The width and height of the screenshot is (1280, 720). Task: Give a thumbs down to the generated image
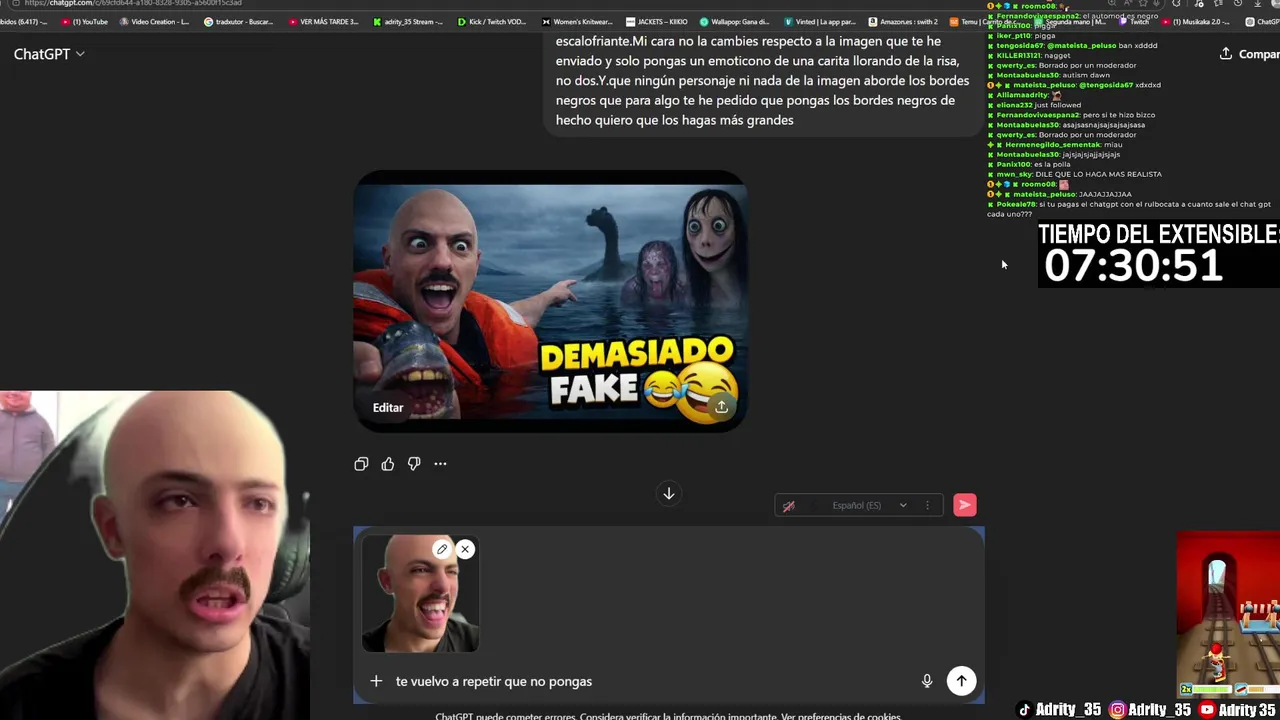[414, 464]
